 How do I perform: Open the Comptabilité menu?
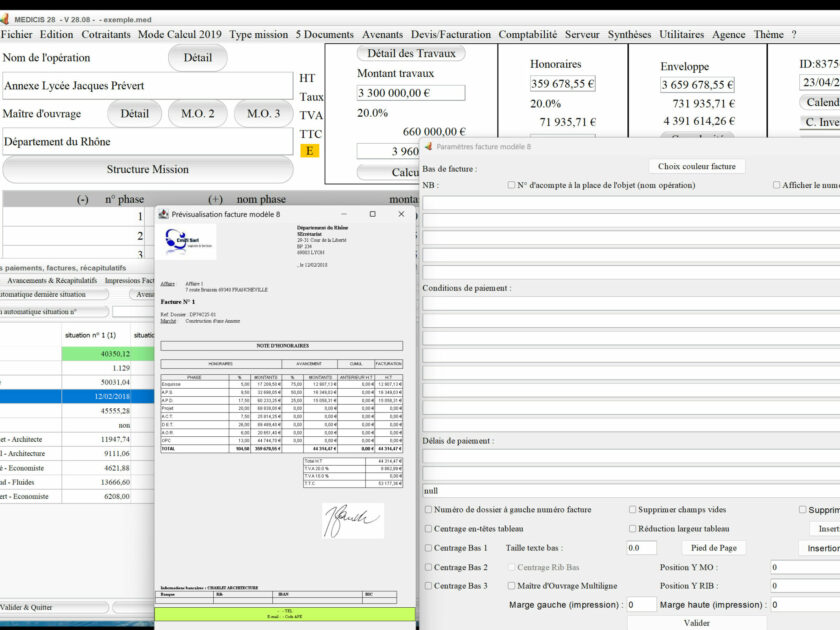(528, 34)
